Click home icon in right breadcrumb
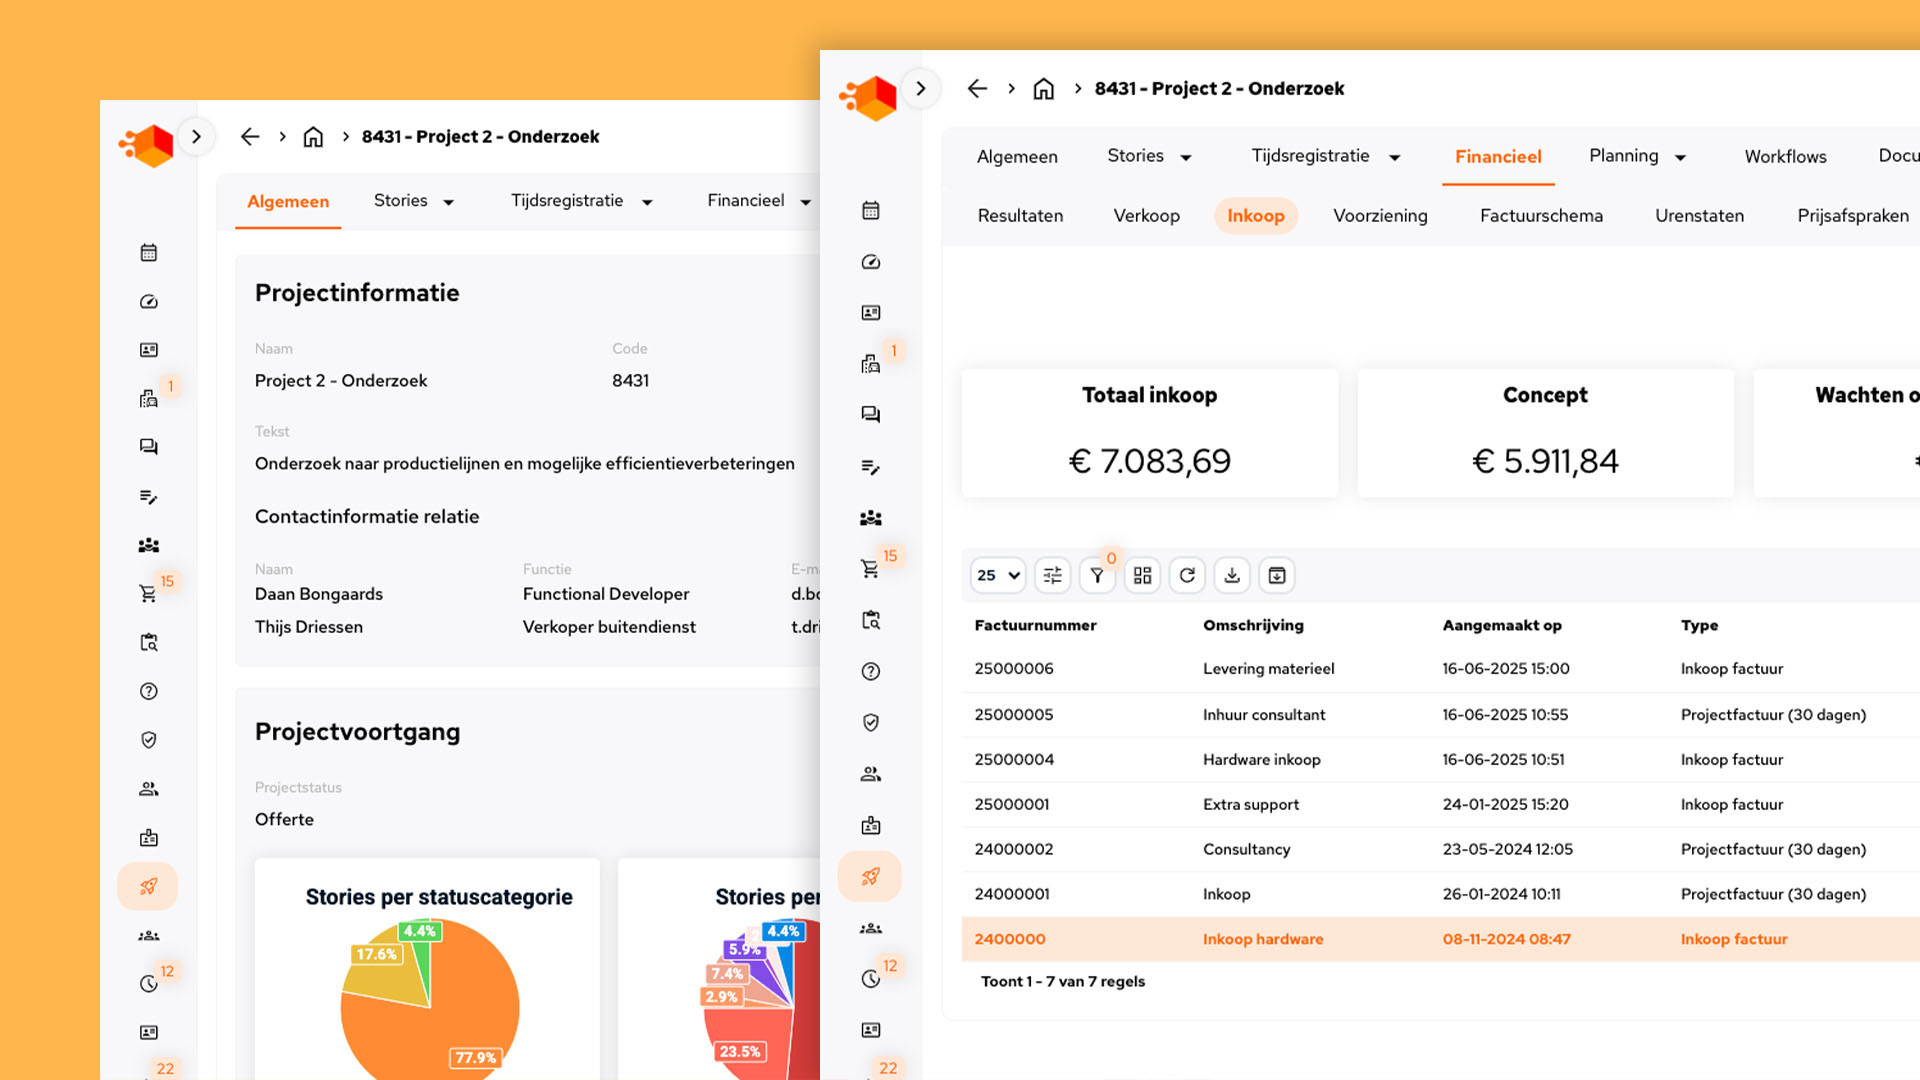 [1043, 89]
